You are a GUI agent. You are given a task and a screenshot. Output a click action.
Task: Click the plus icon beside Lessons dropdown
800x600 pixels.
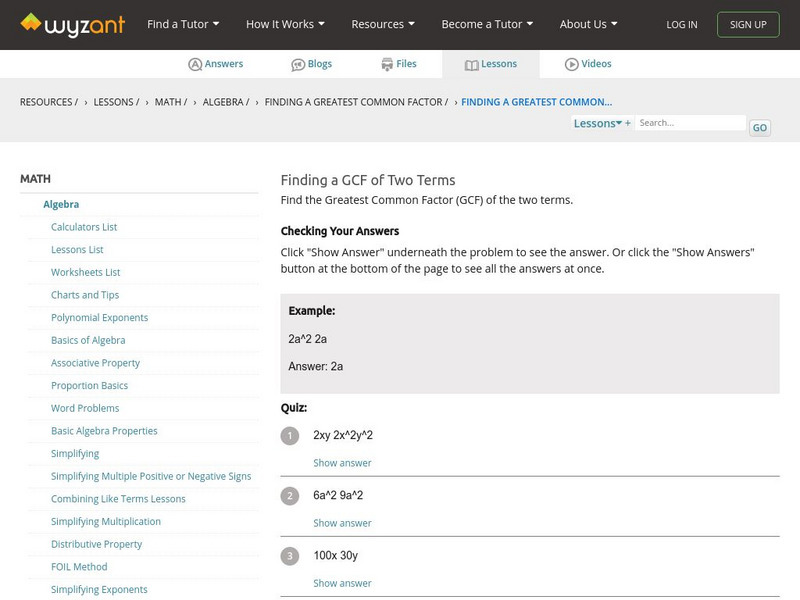click(x=628, y=124)
